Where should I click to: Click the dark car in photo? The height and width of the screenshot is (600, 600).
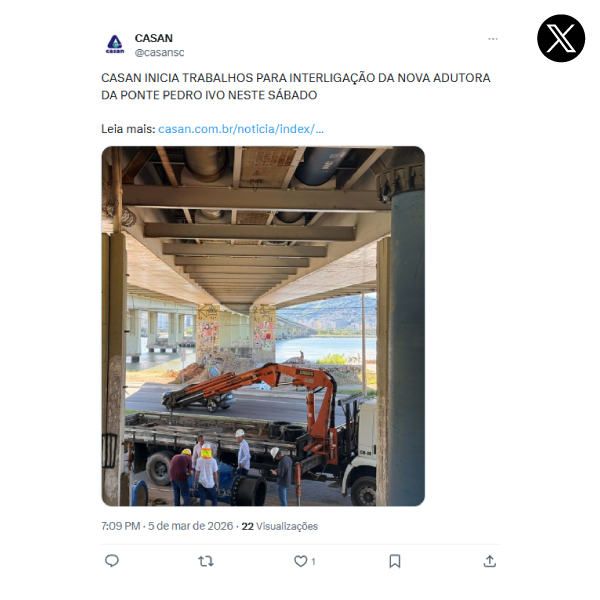[199, 400]
